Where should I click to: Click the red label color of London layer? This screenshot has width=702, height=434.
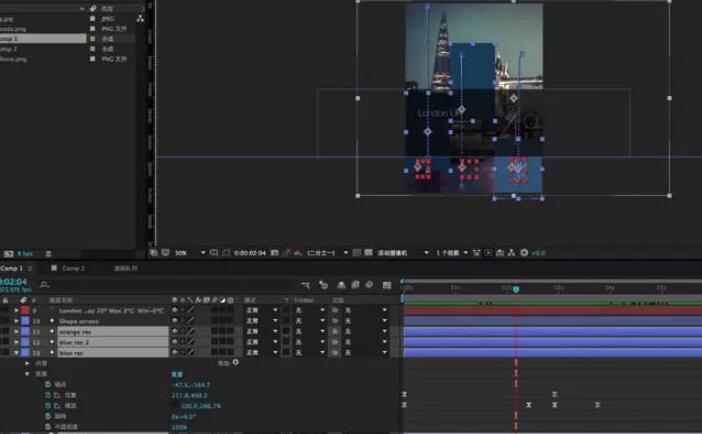[x=25, y=310]
